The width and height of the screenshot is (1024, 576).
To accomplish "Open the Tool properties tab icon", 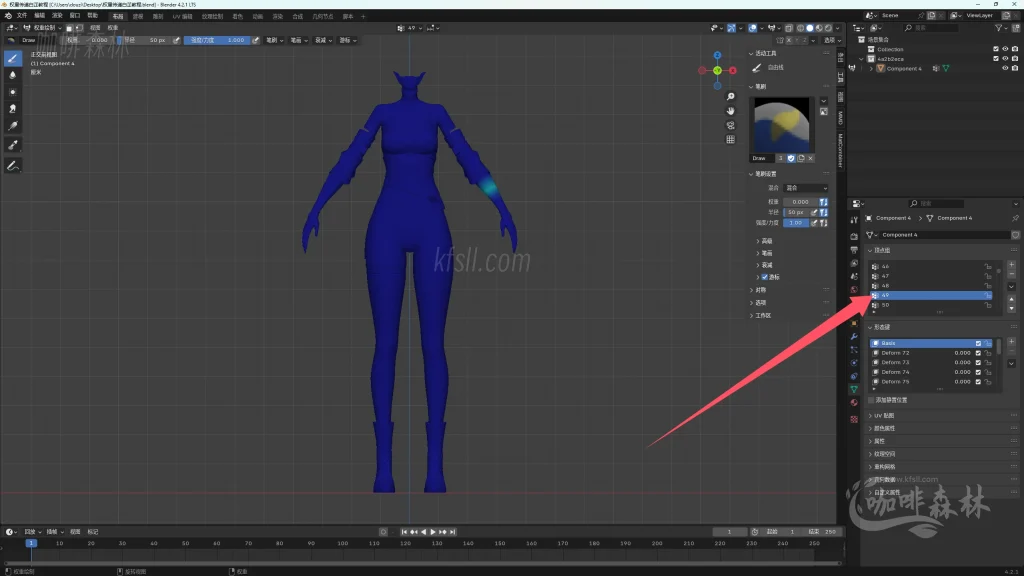I will tap(854, 220).
